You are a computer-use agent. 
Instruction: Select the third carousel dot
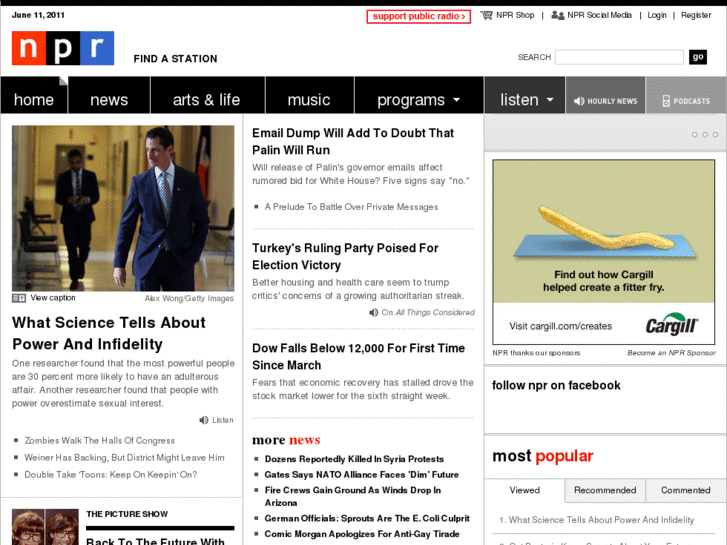(715, 135)
